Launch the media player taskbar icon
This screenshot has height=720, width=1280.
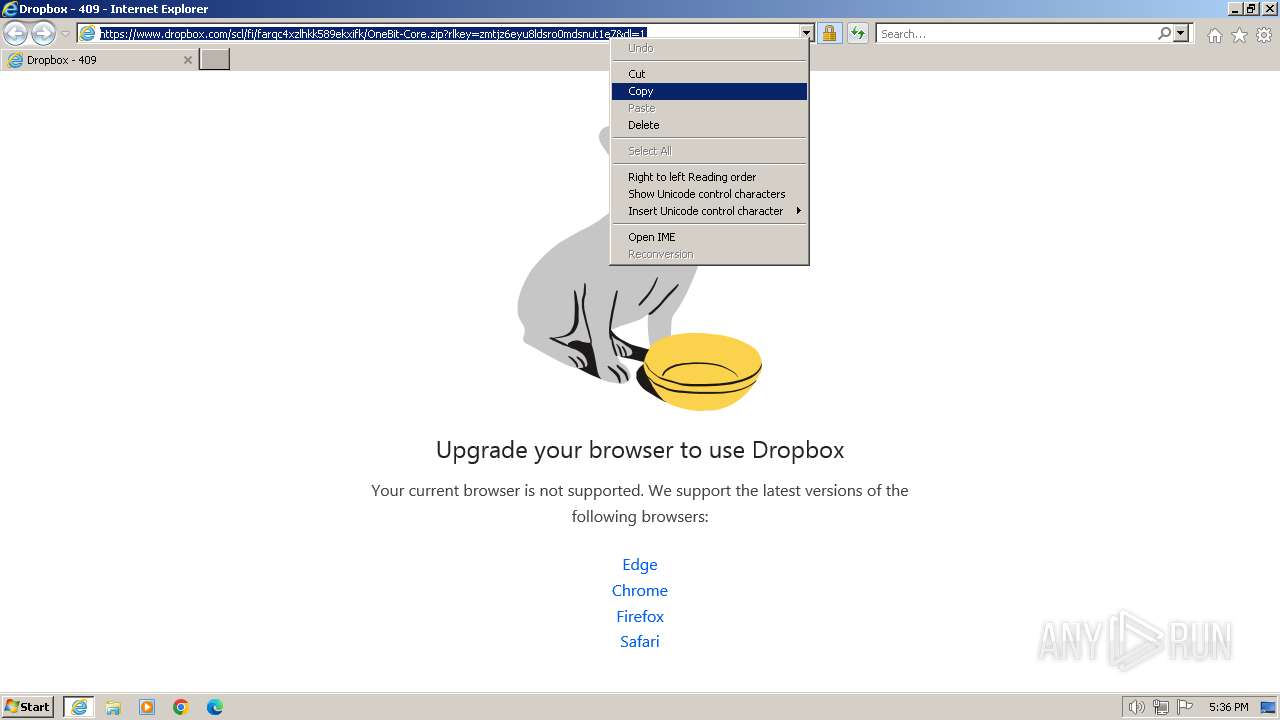147,707
